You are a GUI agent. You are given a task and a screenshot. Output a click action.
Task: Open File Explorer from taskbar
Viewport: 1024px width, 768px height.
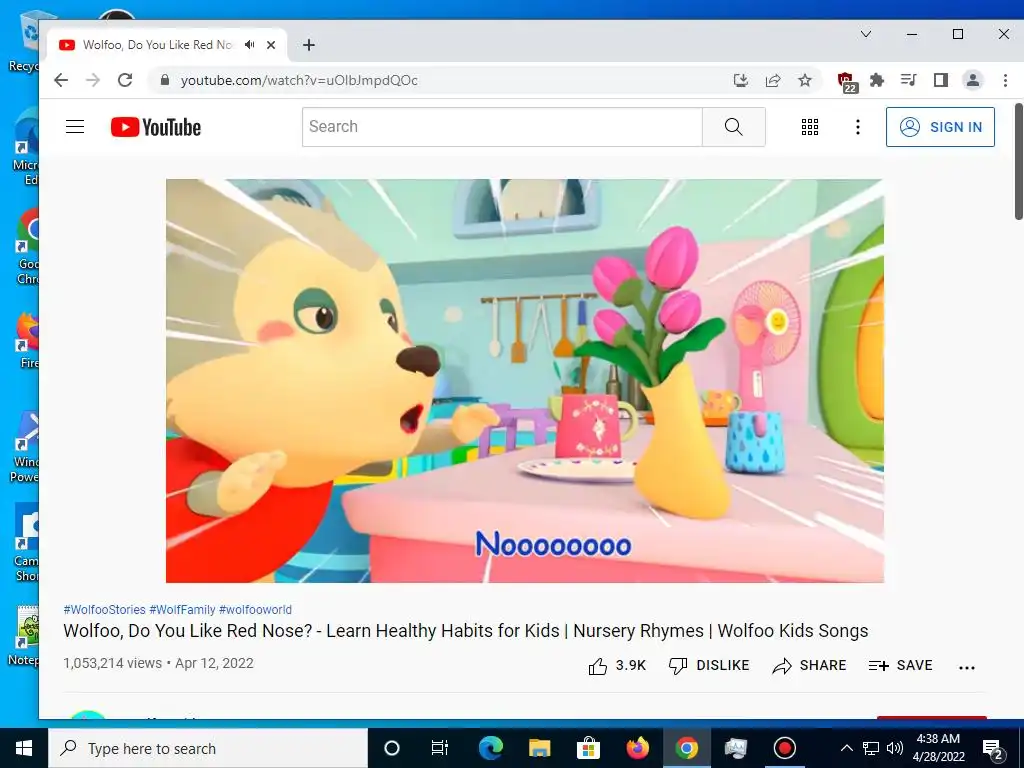539,748
